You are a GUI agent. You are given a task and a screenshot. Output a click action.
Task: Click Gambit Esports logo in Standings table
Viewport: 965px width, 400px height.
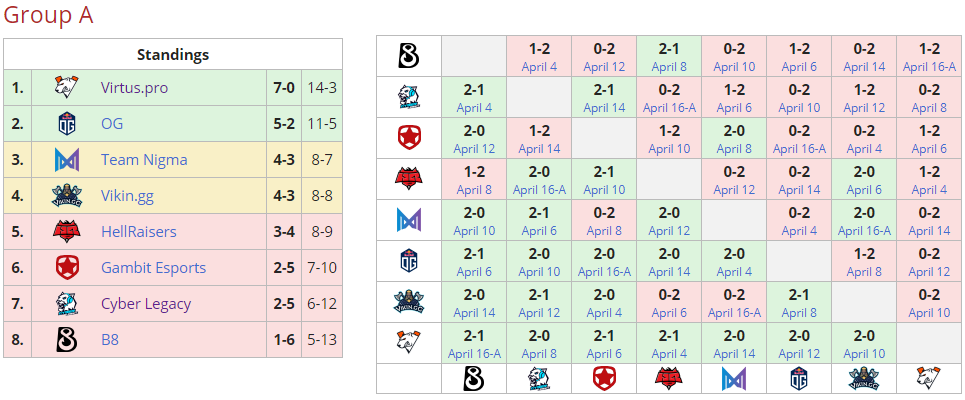(66, 268)
